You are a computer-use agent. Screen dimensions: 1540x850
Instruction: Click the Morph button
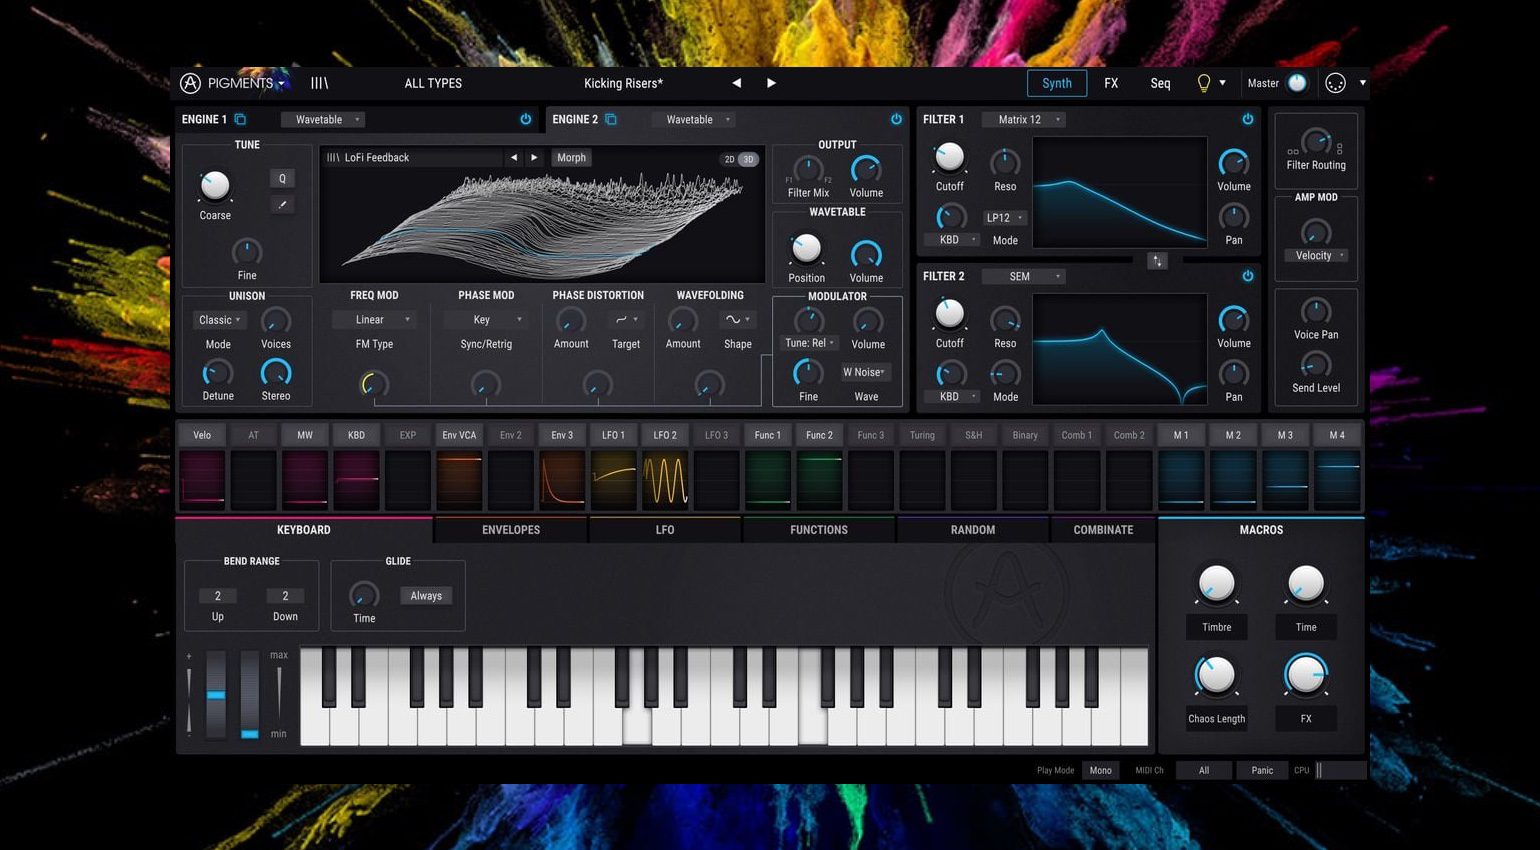[571, 158]
